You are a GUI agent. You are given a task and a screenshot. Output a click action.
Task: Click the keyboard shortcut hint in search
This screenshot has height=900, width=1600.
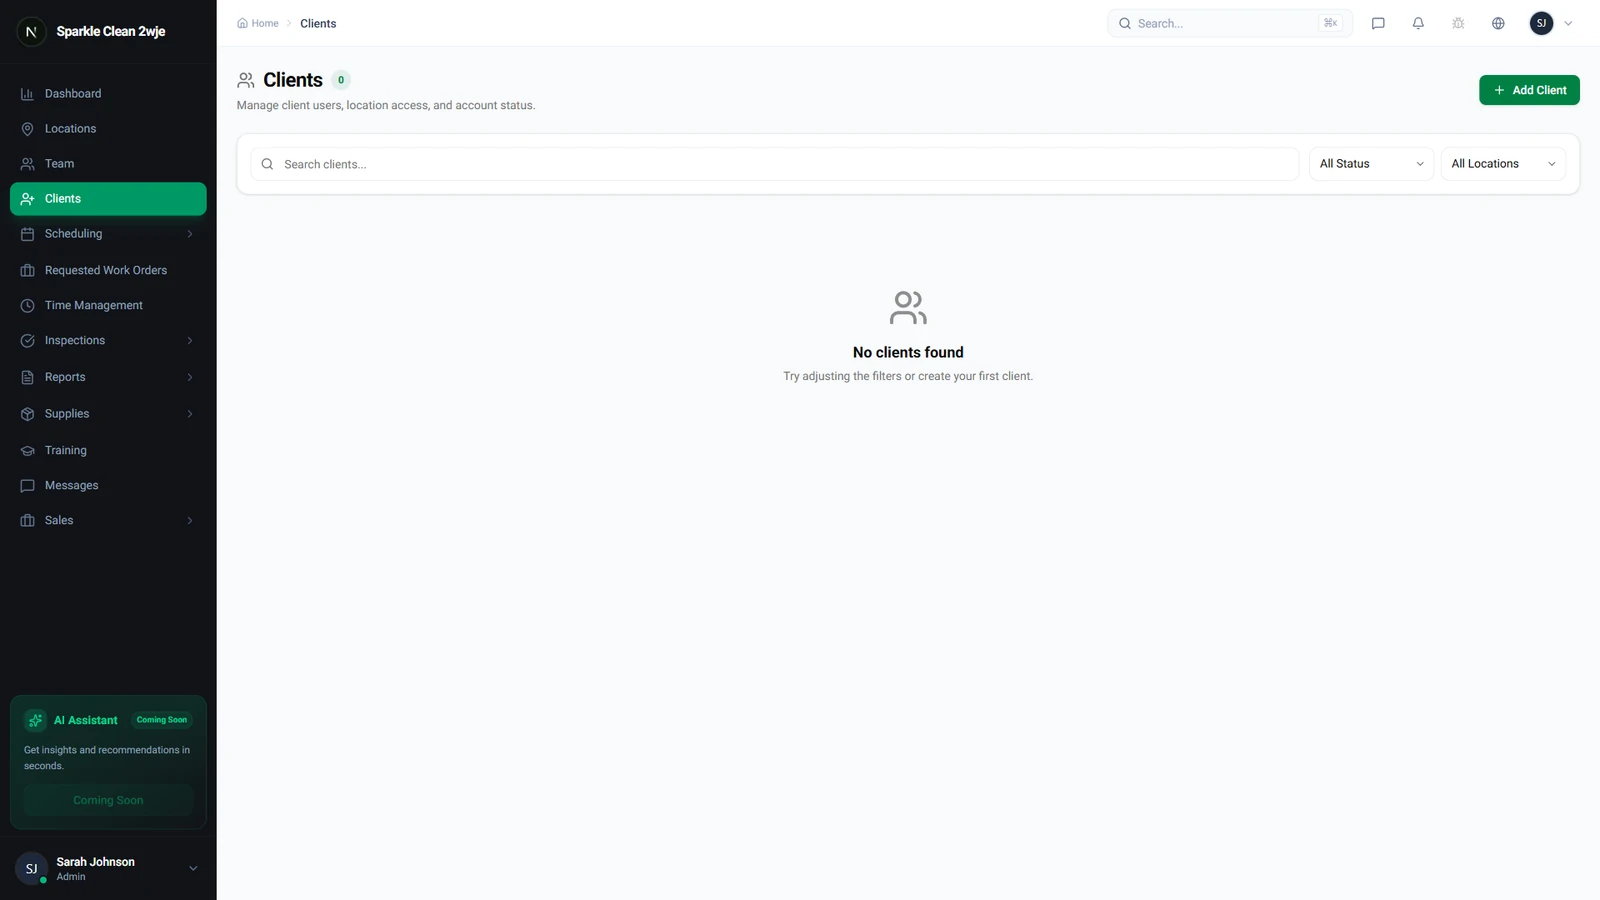tap(1330, 23)
